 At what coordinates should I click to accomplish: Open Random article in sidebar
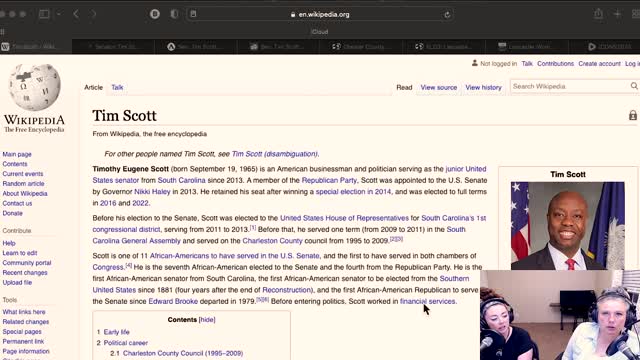click(x=23, y=184)
